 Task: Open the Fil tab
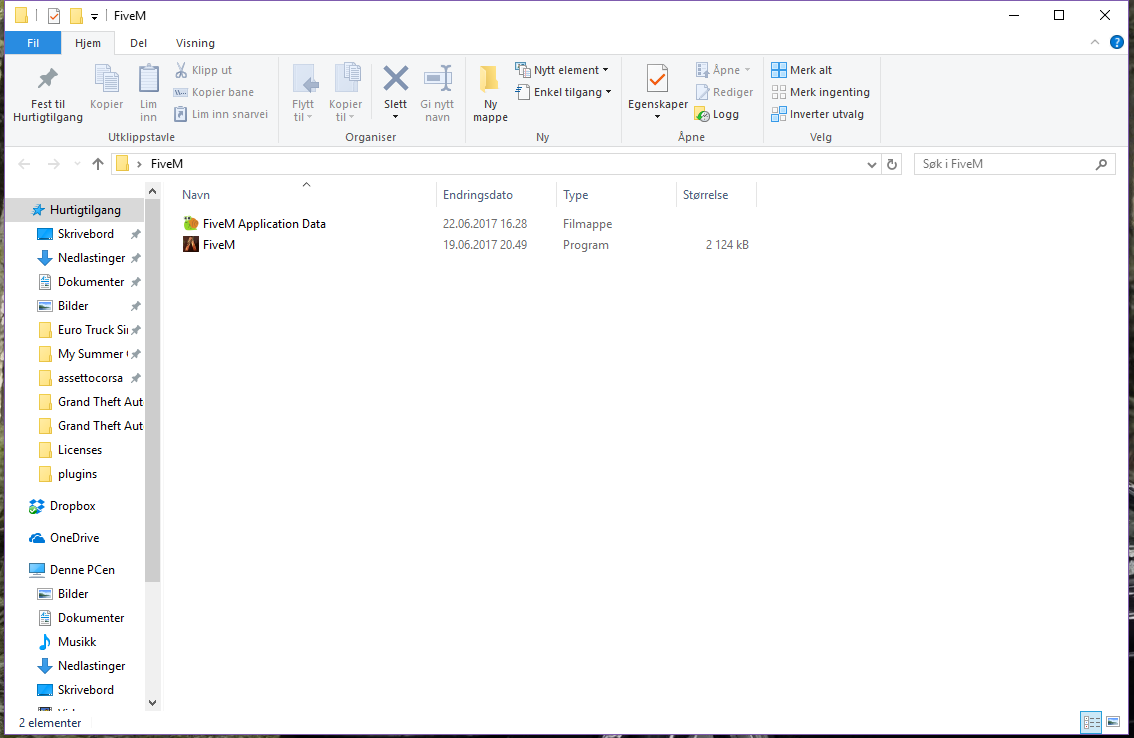pos(33,43)
